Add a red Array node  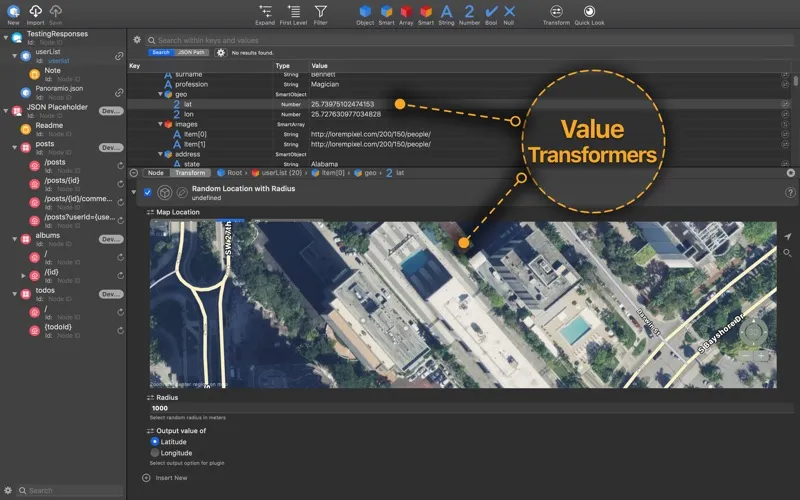pos(406,11)
